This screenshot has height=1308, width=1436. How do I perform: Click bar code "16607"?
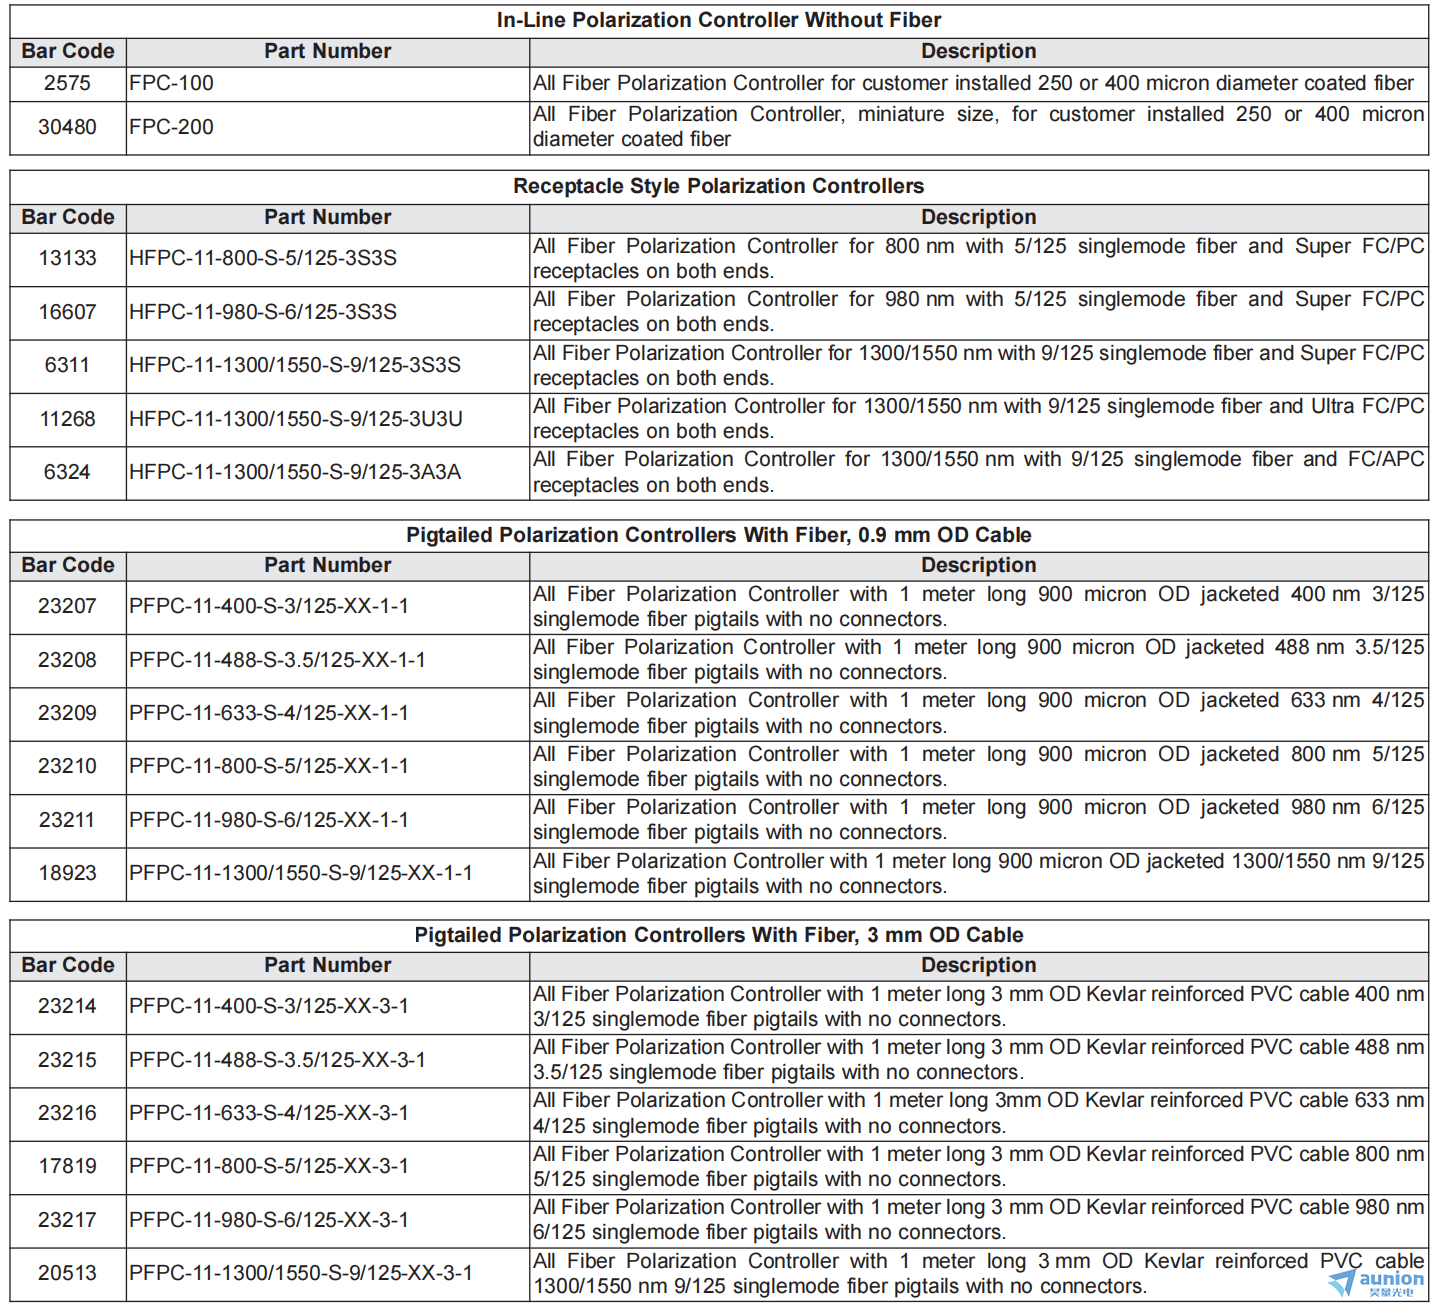(x=67, y=312)
